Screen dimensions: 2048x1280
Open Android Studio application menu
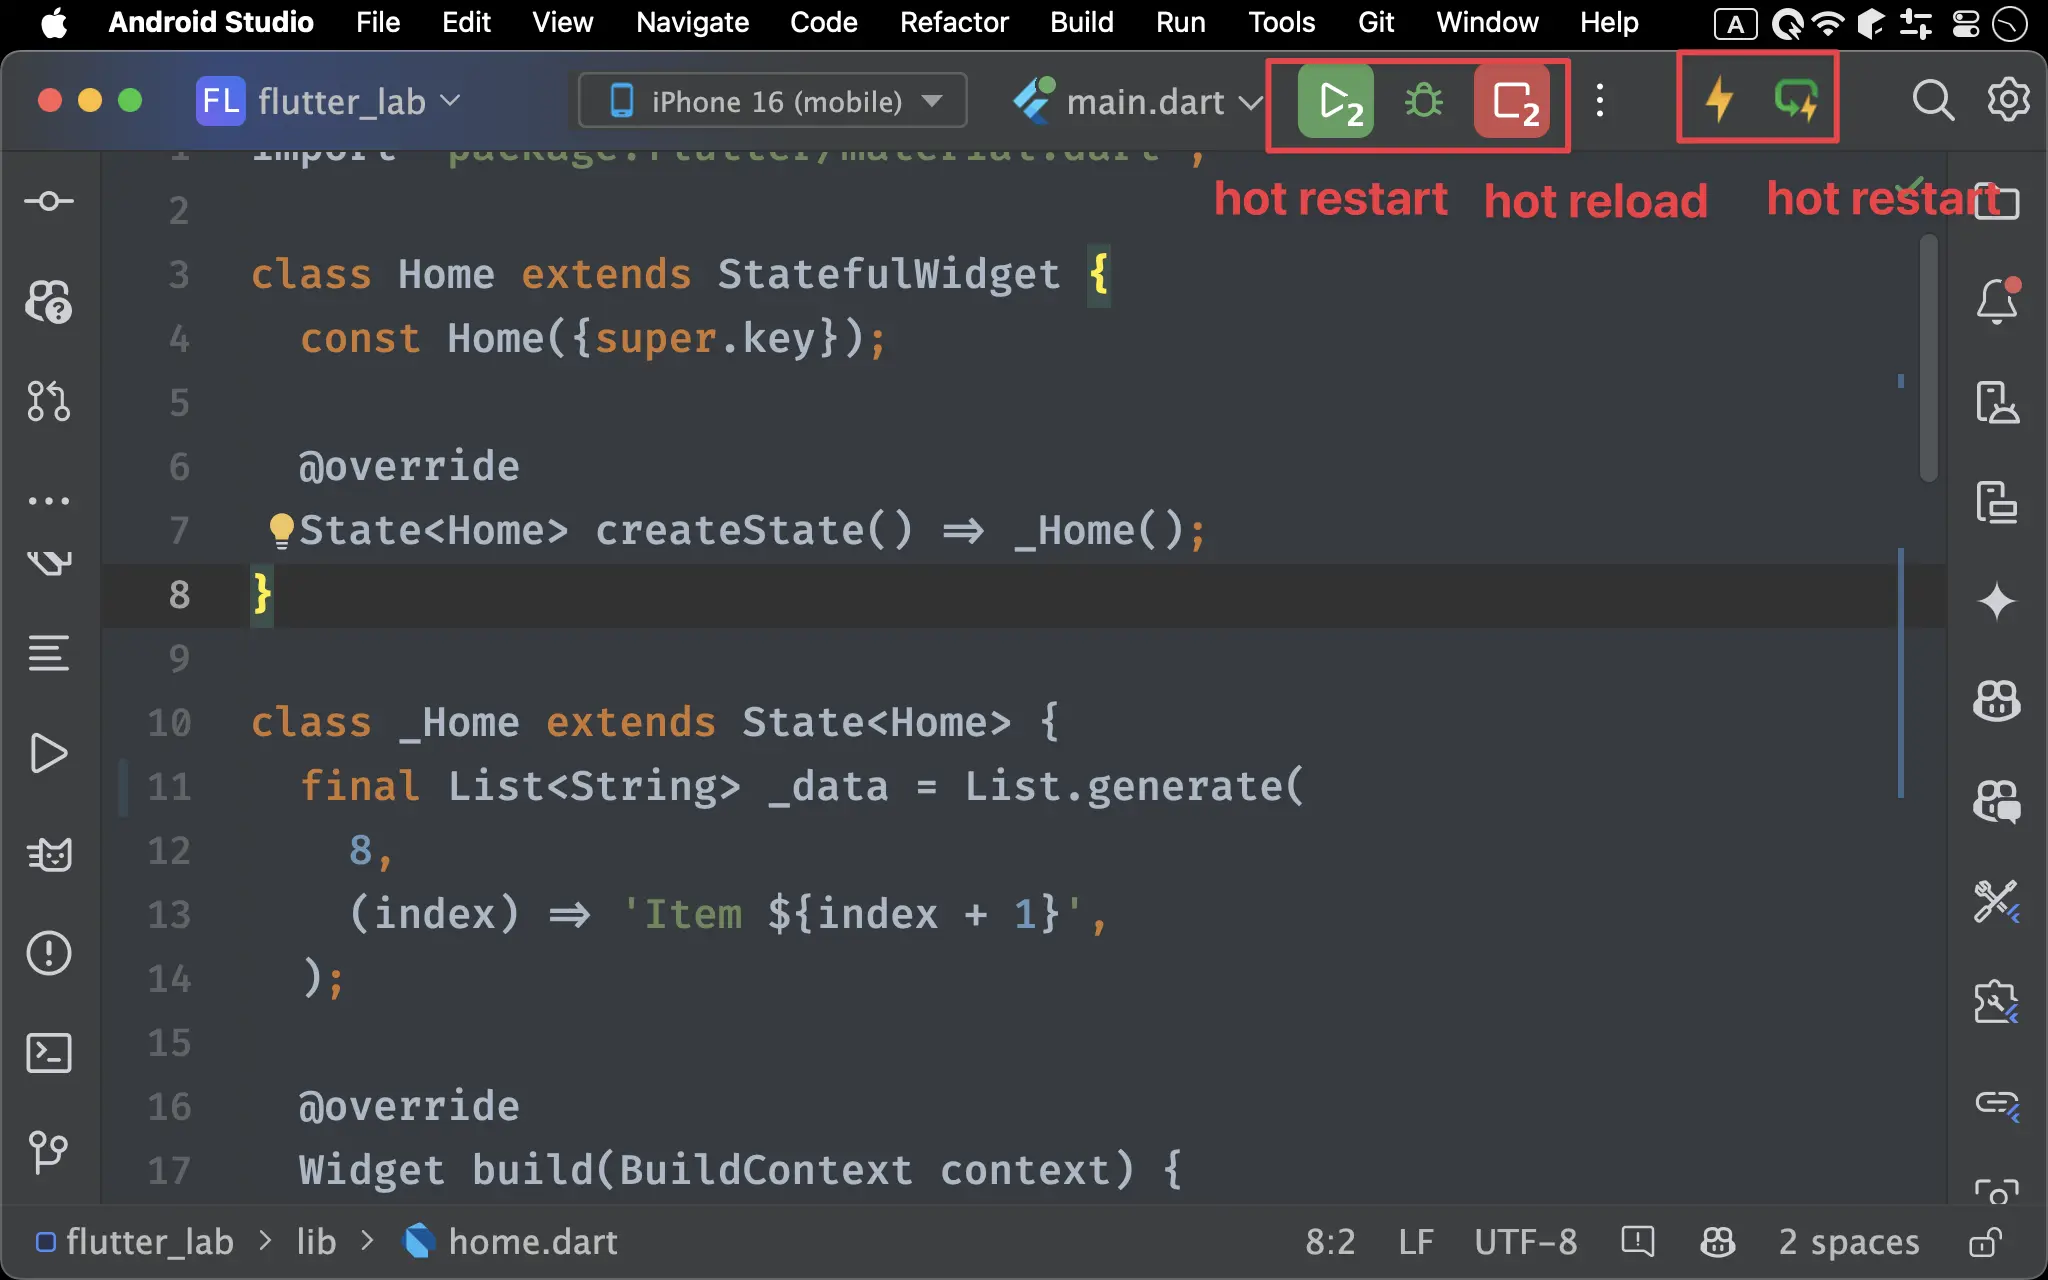[x=210, y=22]
